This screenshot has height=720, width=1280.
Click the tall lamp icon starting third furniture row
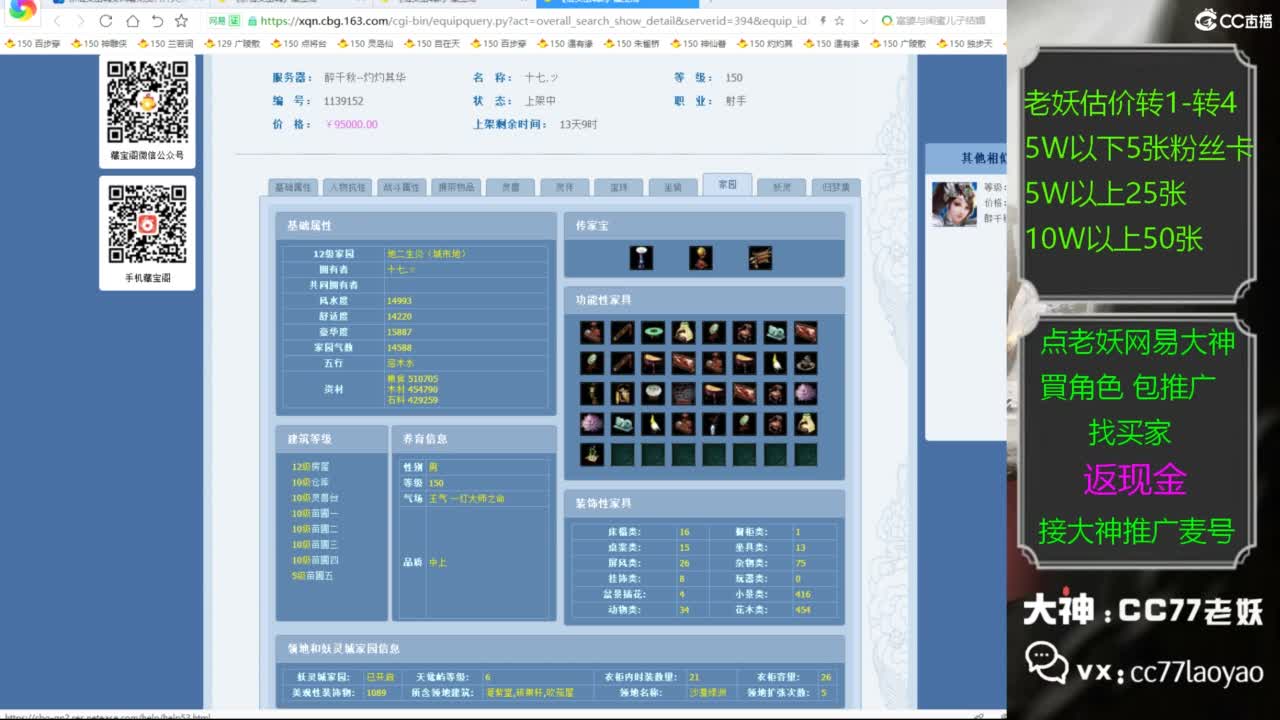(592, 393)
